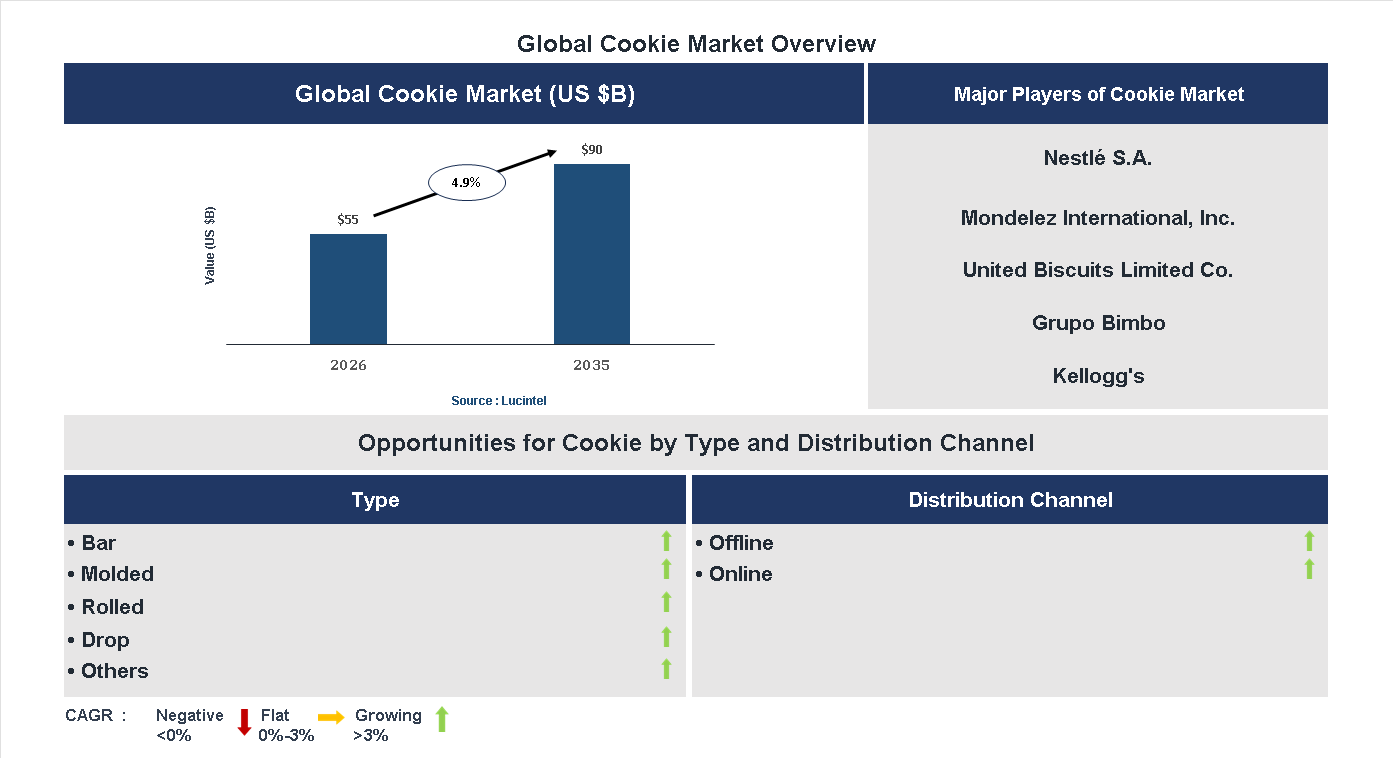This screenshot has height=758, width=1393.
Task: Click the growth arrow beside Drop
Action: pos(666,636)
